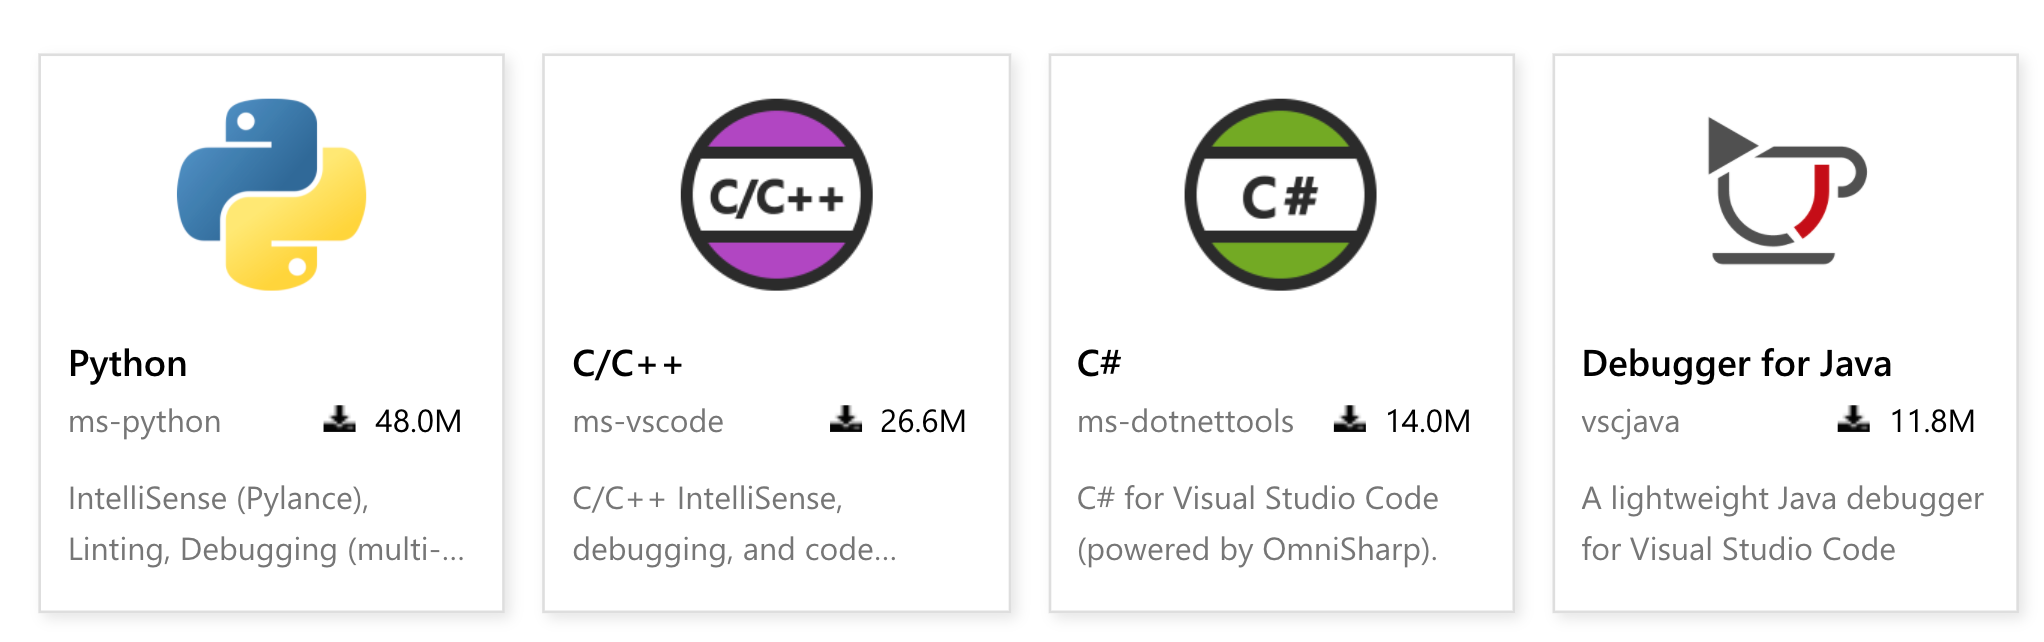Open the C# extension title
The image size is (2044, 642).
[1099, 363]
